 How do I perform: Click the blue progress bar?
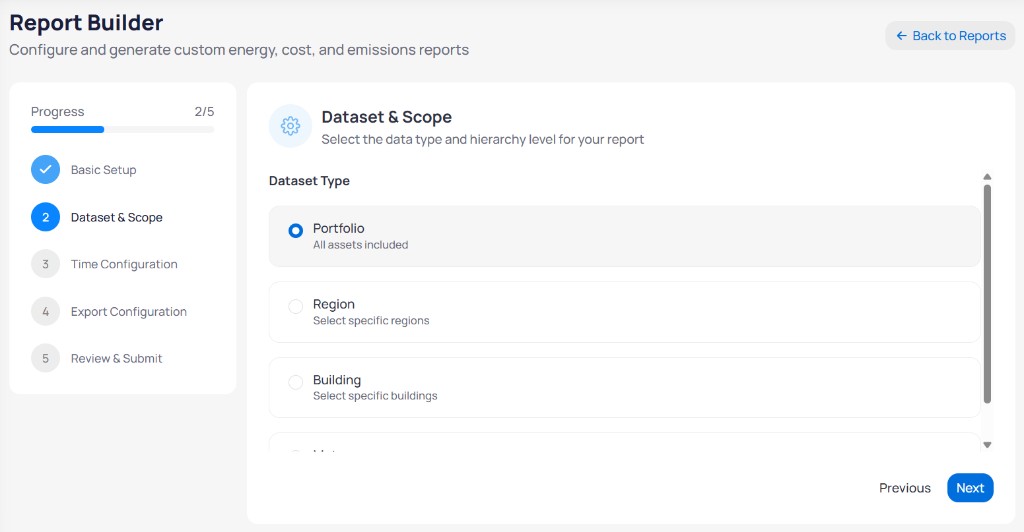[x=67, y=129]
